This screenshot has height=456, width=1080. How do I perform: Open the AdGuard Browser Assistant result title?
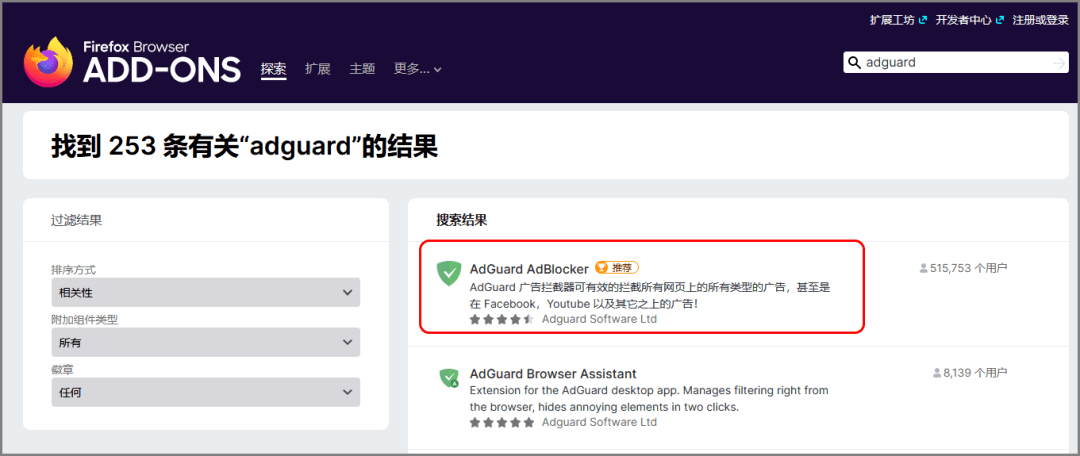click(x=552, y=373)
